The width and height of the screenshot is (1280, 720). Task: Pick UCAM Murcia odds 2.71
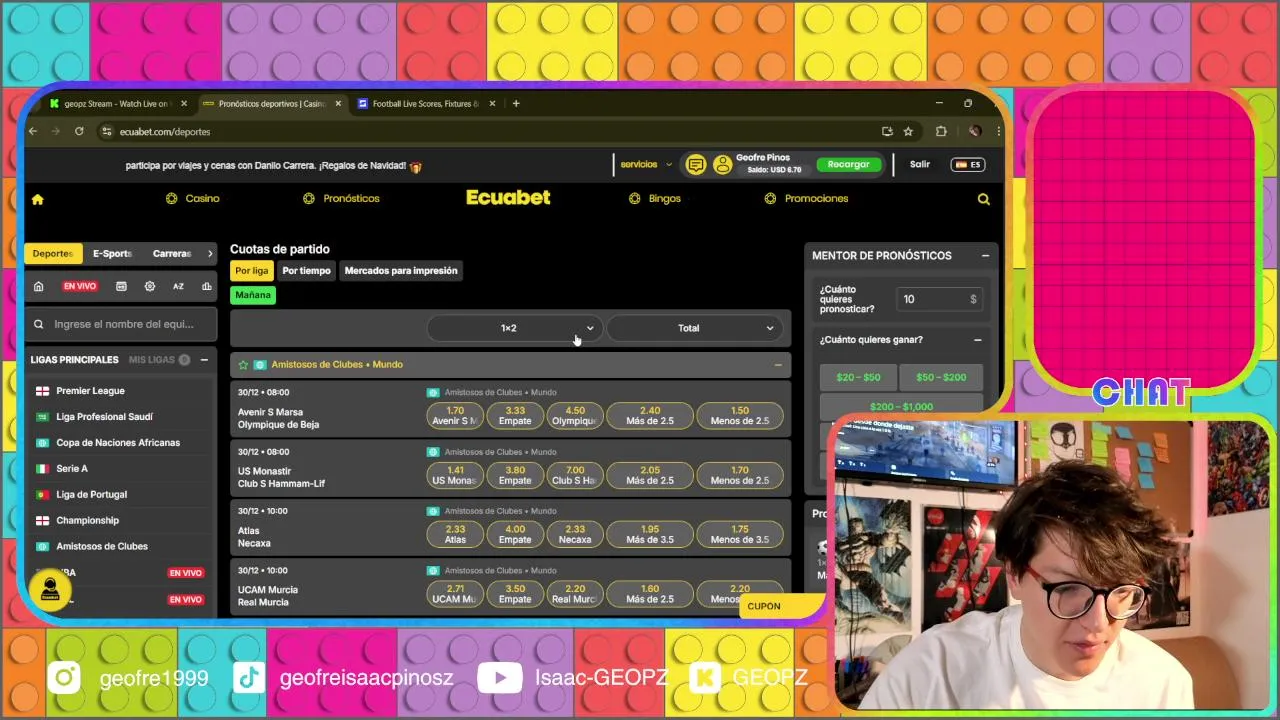pos(455,594)
